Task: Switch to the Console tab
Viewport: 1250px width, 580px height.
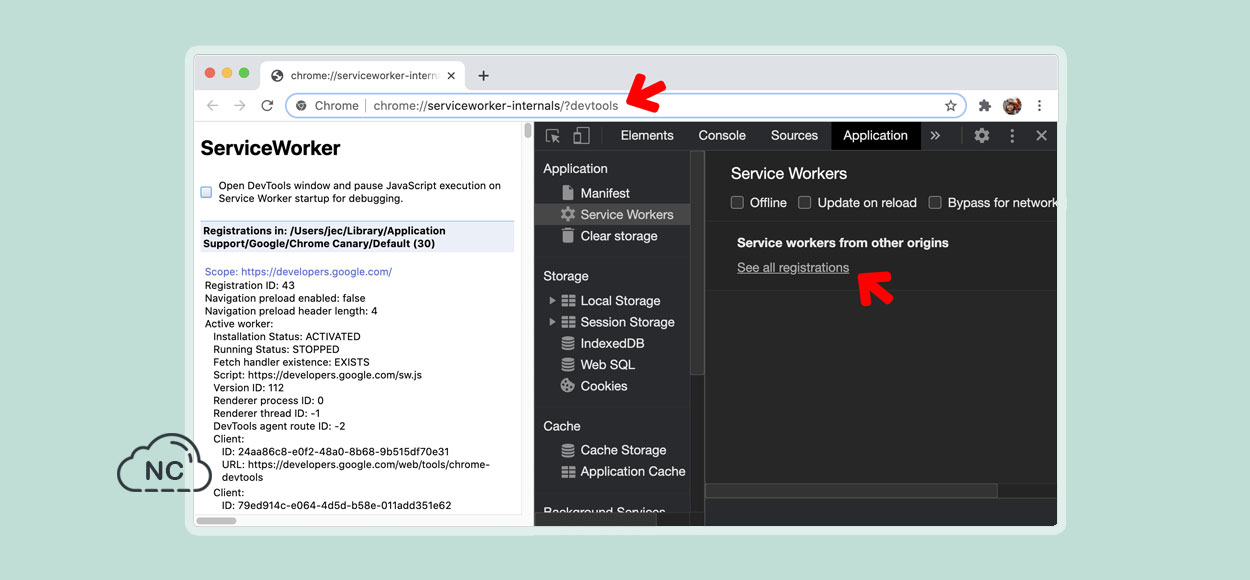Action: (x=722, y=136)
